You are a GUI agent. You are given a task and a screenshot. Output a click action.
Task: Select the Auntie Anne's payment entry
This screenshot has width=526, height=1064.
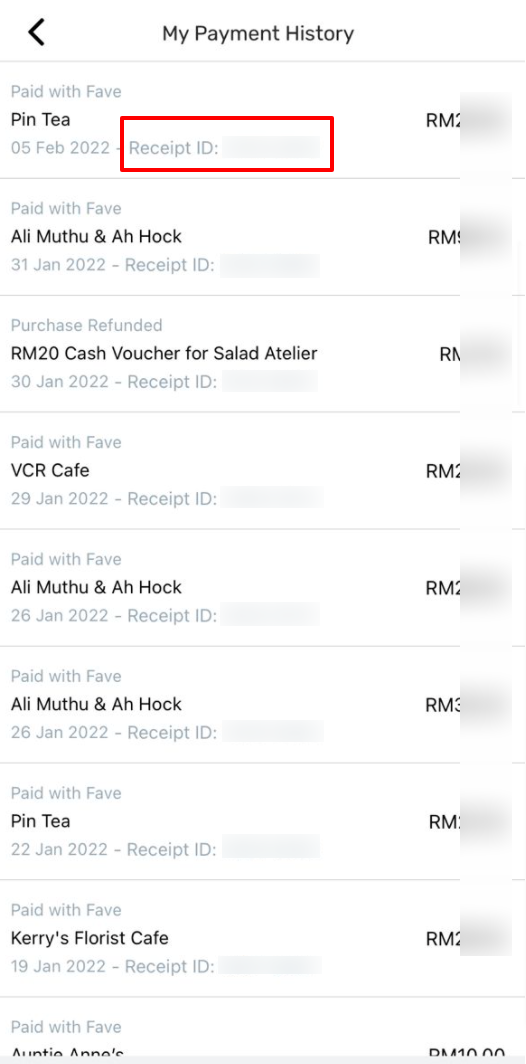pos(263,1030)
